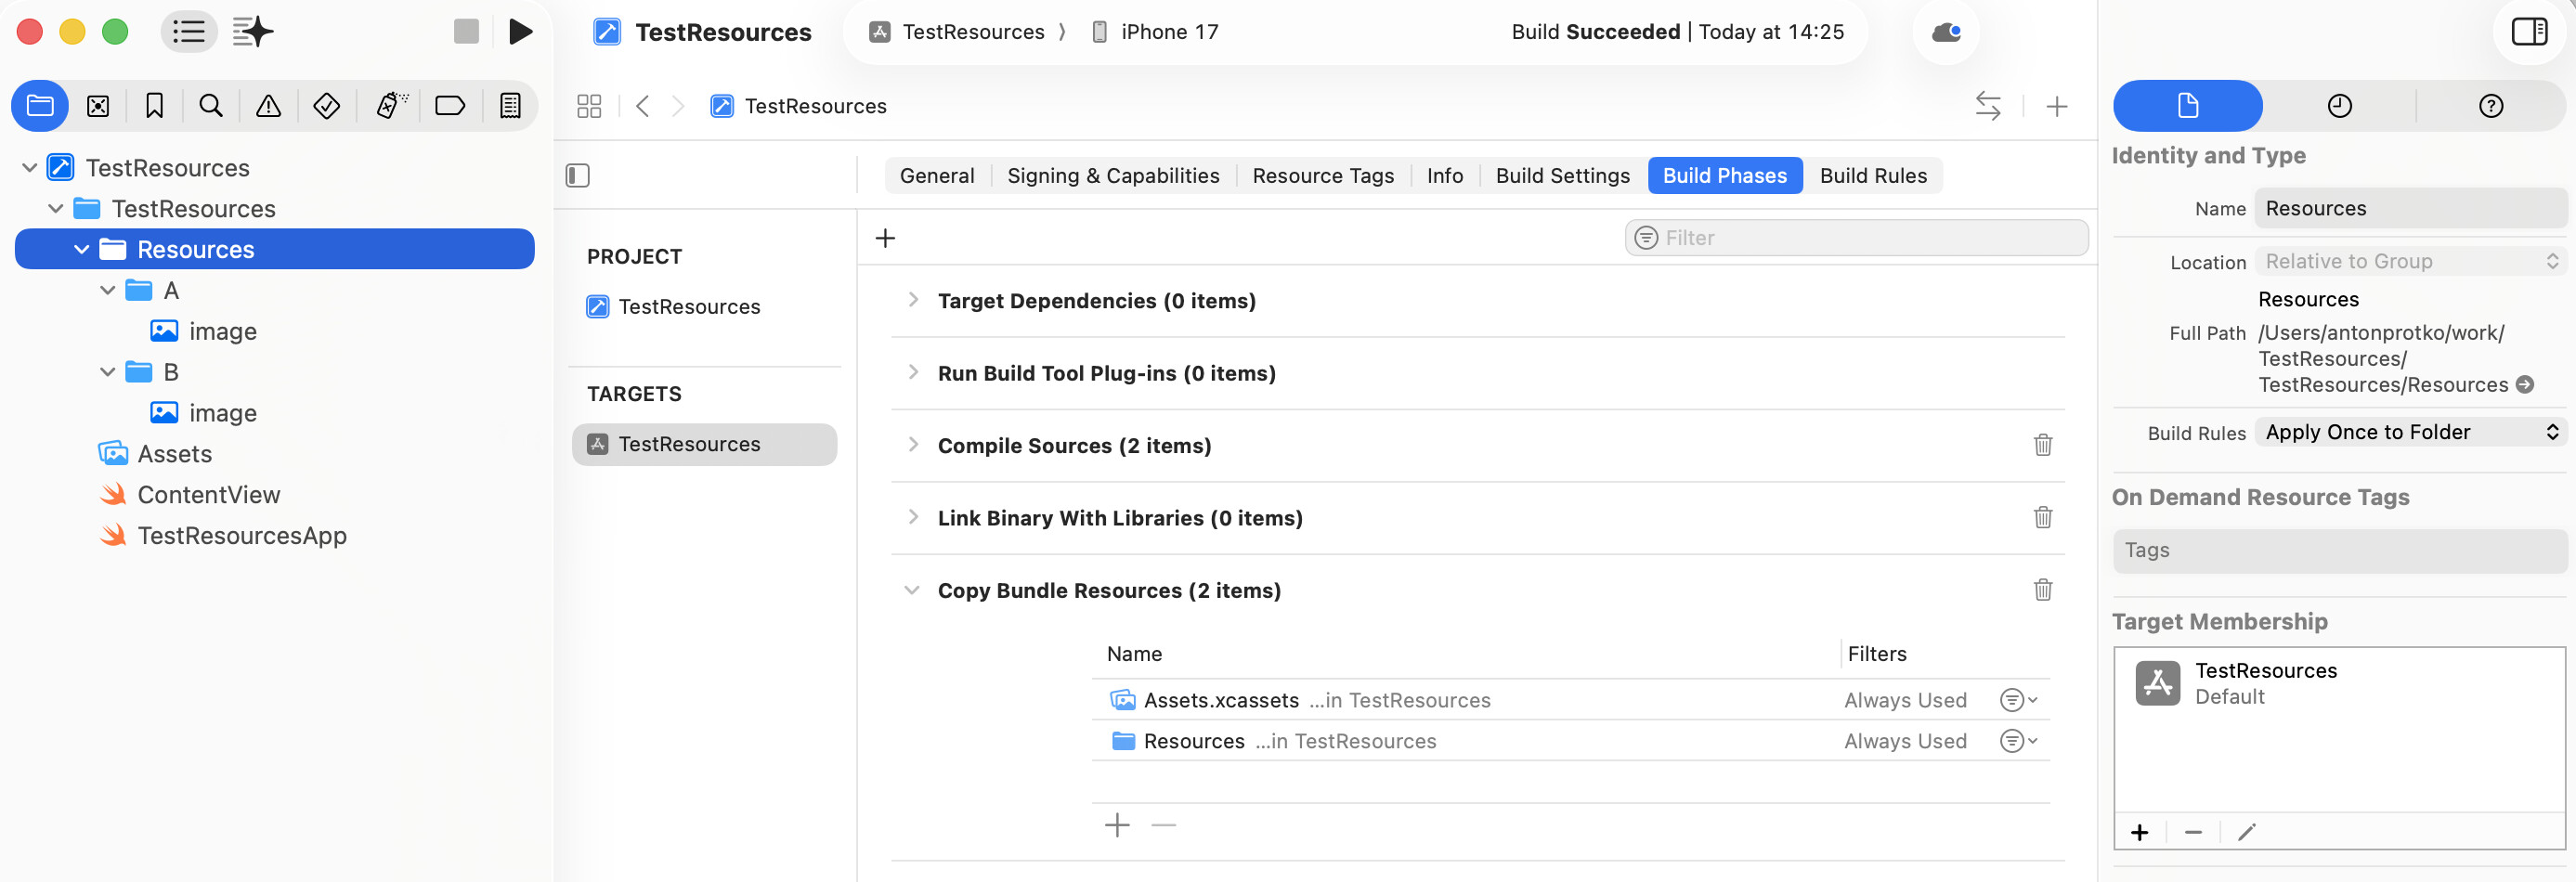Collapse folder A in the navigator
Viewport: 2576px width, 882px height.
[x=108, y=291]
